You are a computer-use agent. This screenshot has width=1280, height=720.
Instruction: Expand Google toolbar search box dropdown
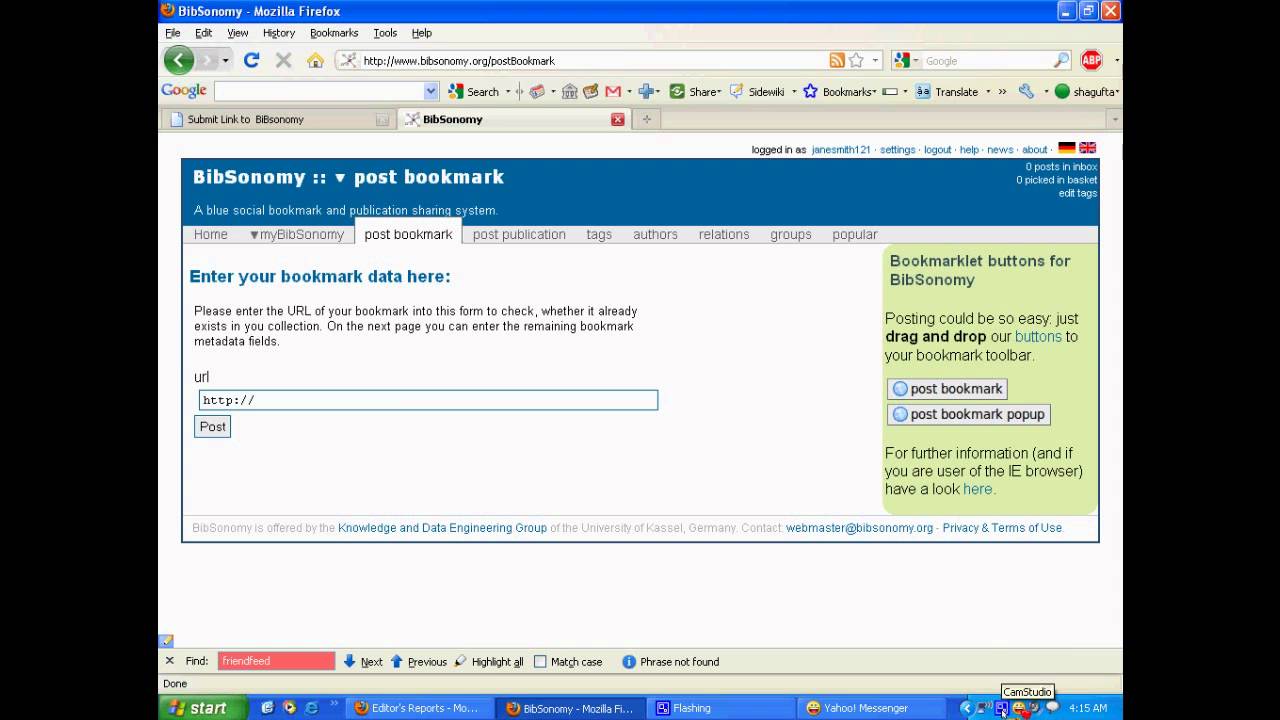(x=431, y=91)
